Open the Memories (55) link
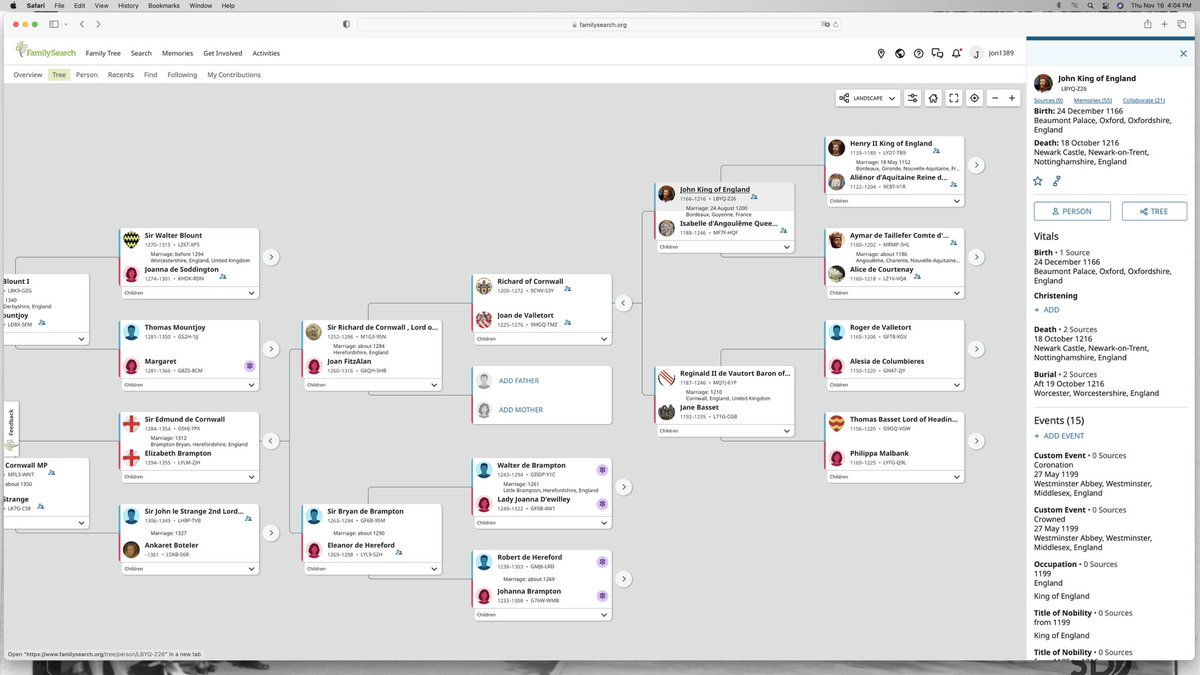The height and width of the screenshot is (675, 1200). pos(1093,100)
